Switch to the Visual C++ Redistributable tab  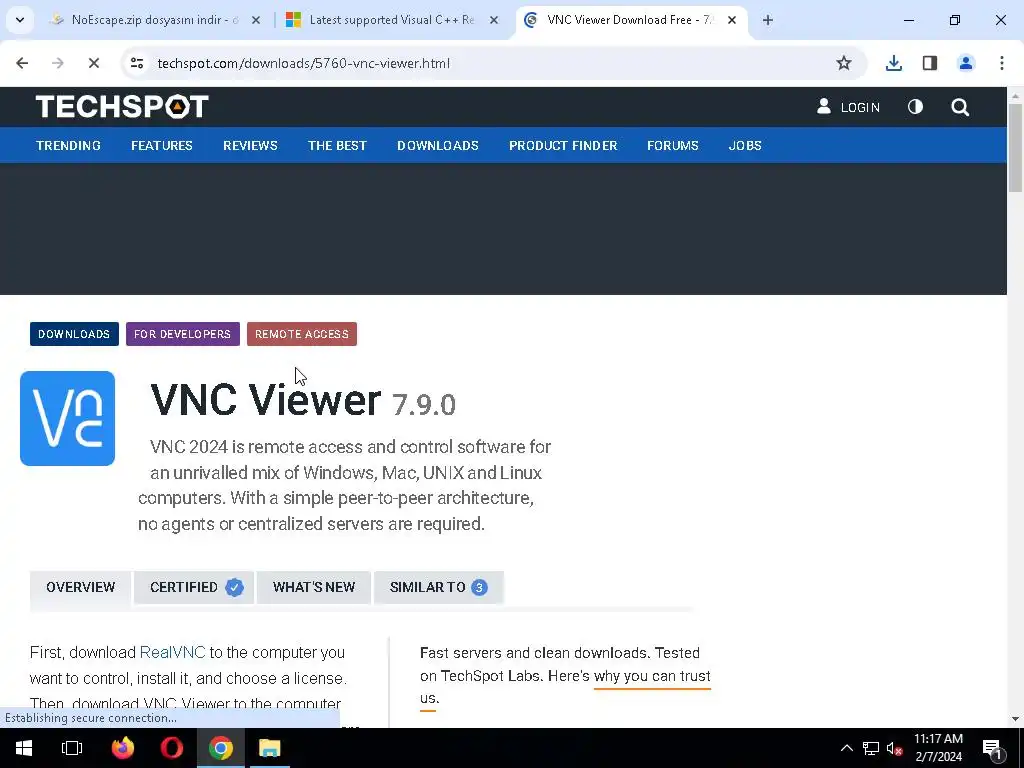tap(392, 20)
